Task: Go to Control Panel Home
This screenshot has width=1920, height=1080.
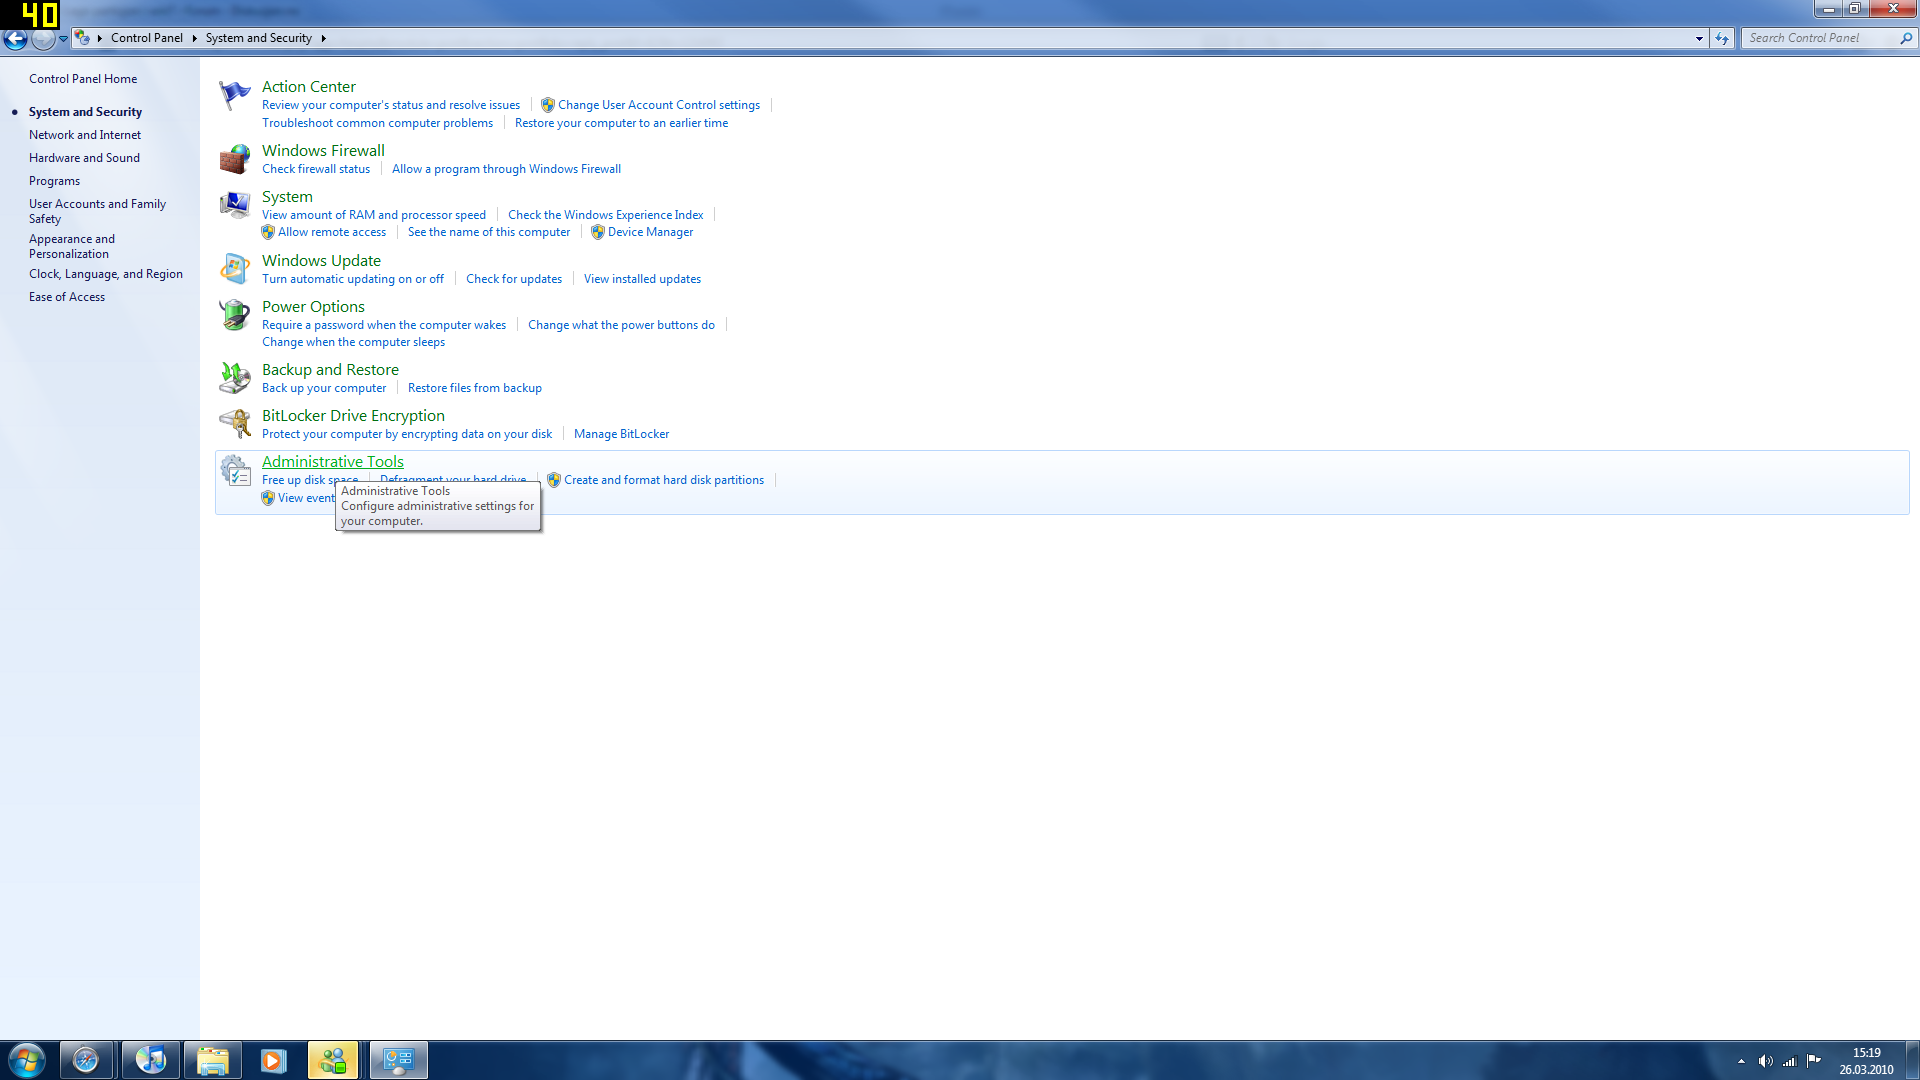Action: click(x=83, y=79)
